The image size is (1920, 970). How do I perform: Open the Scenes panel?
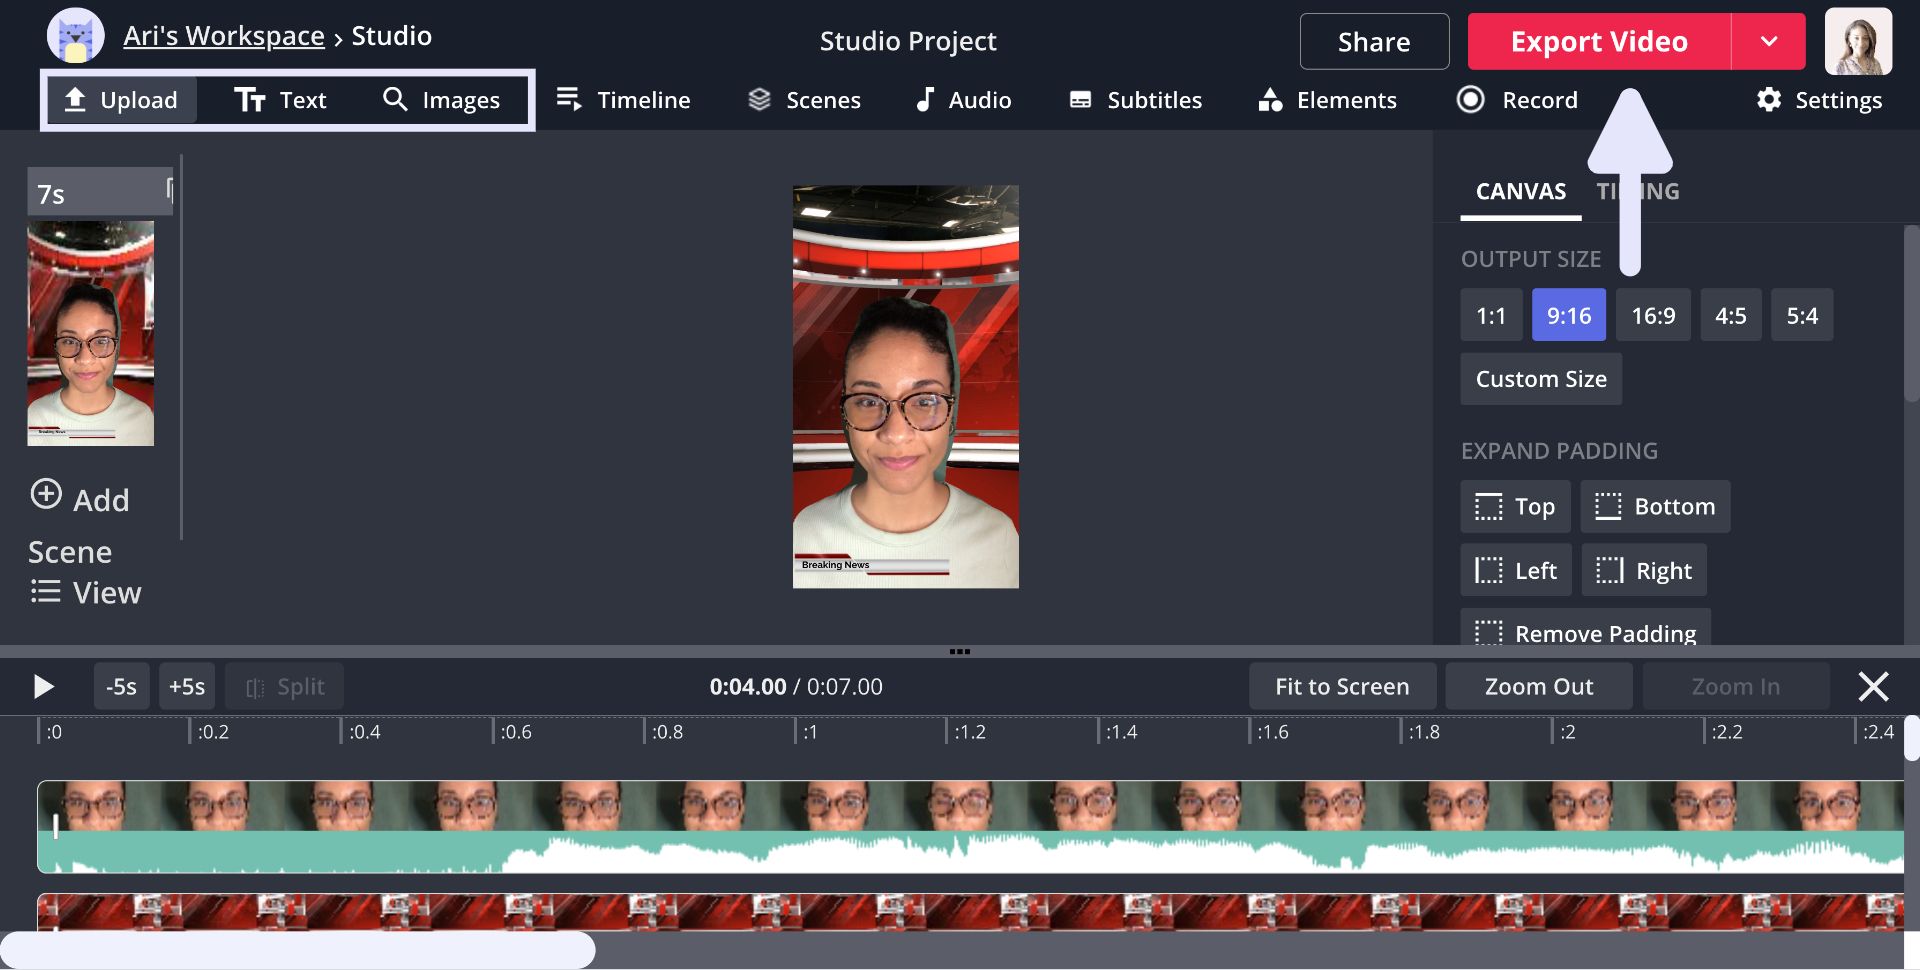[x=804, y=100]
